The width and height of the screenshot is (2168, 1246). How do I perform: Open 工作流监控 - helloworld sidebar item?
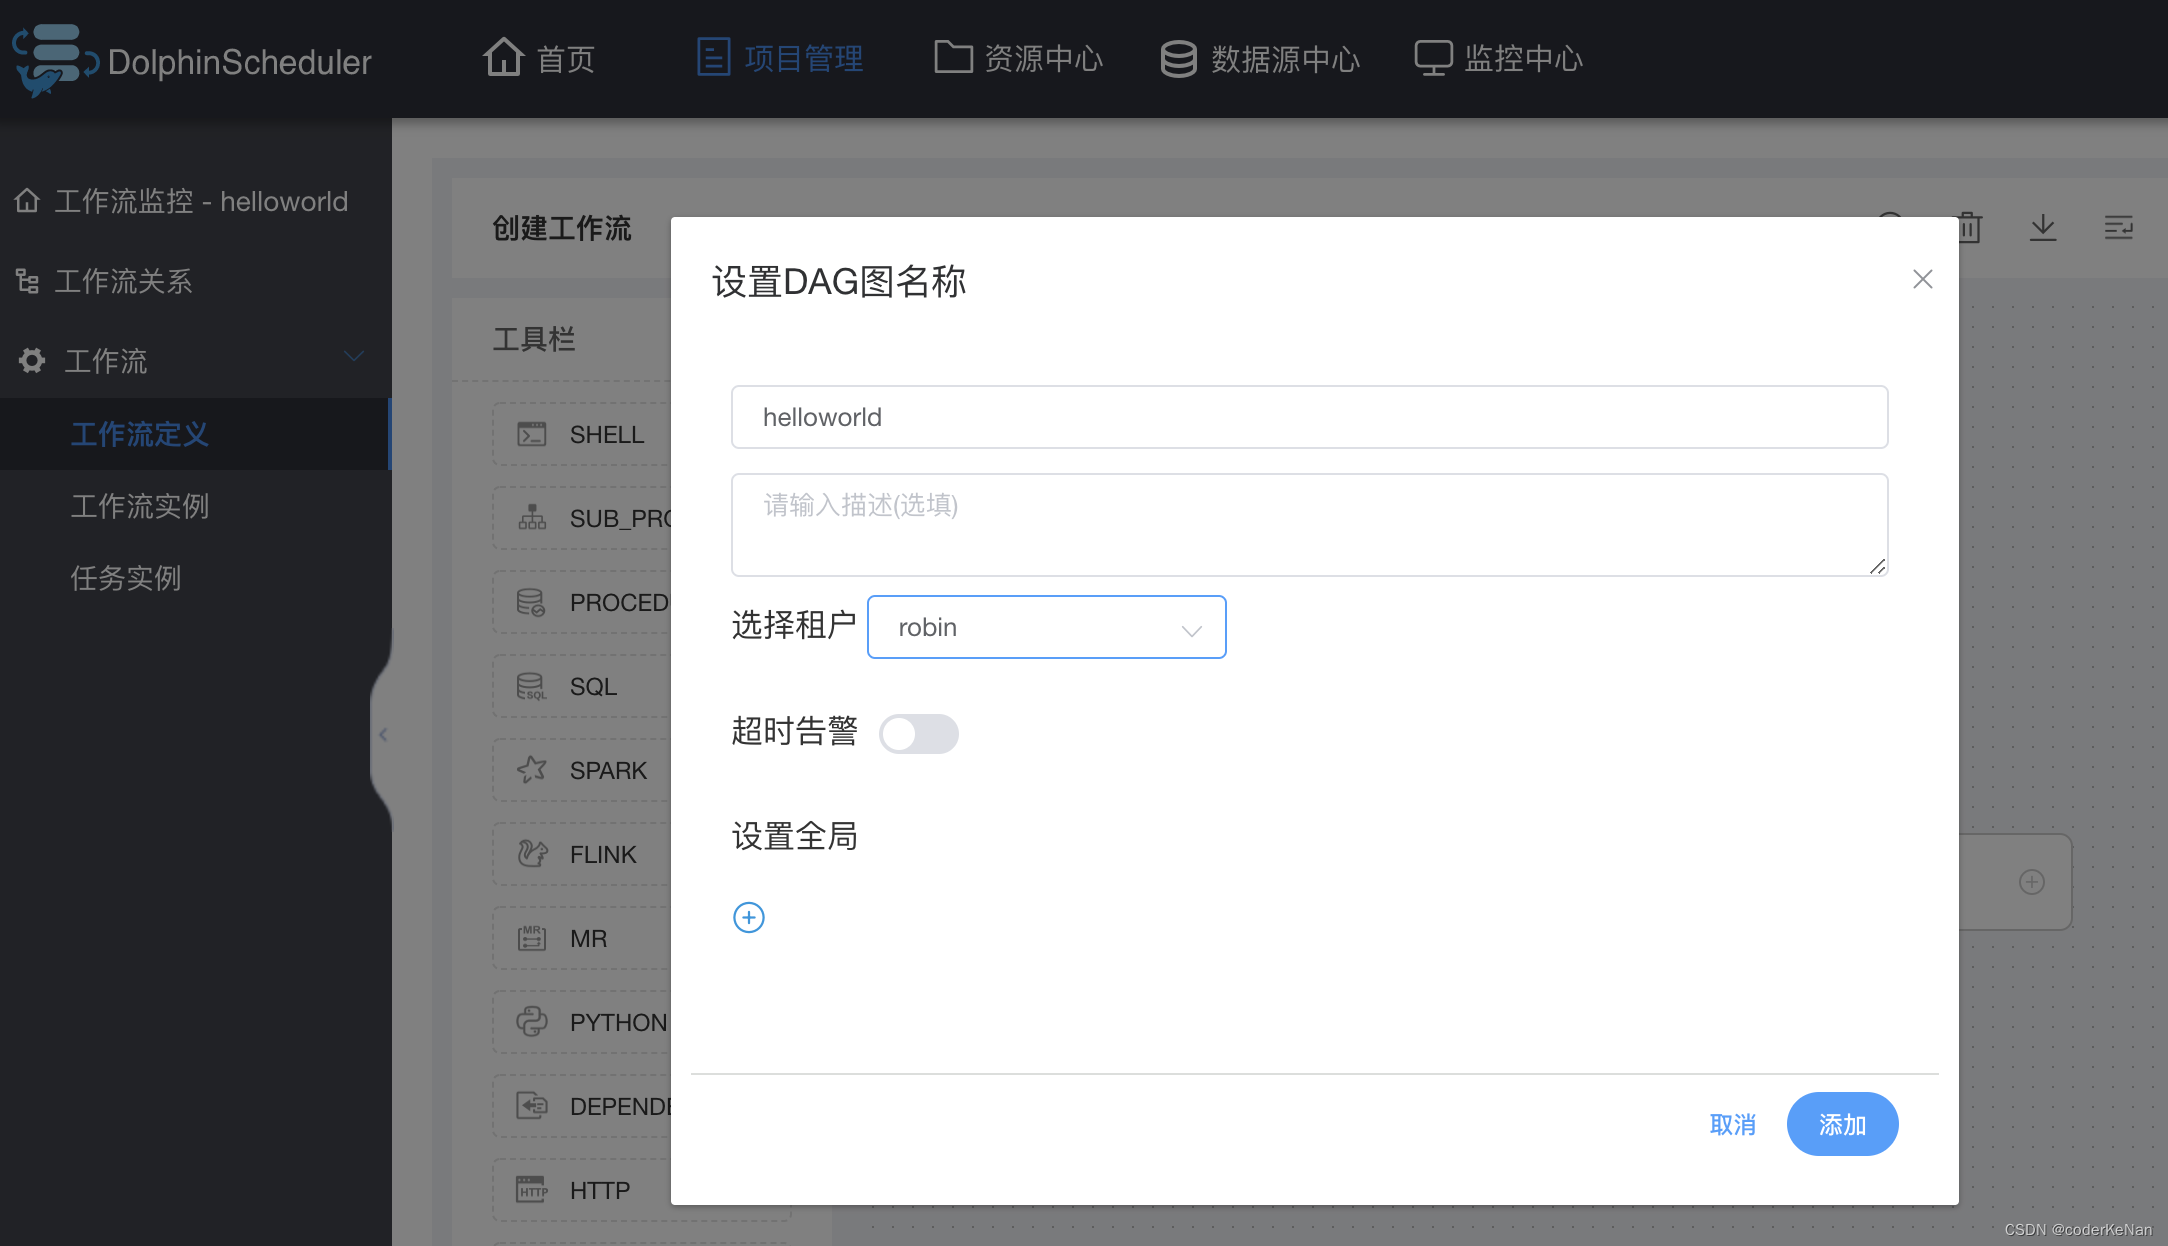196,201
